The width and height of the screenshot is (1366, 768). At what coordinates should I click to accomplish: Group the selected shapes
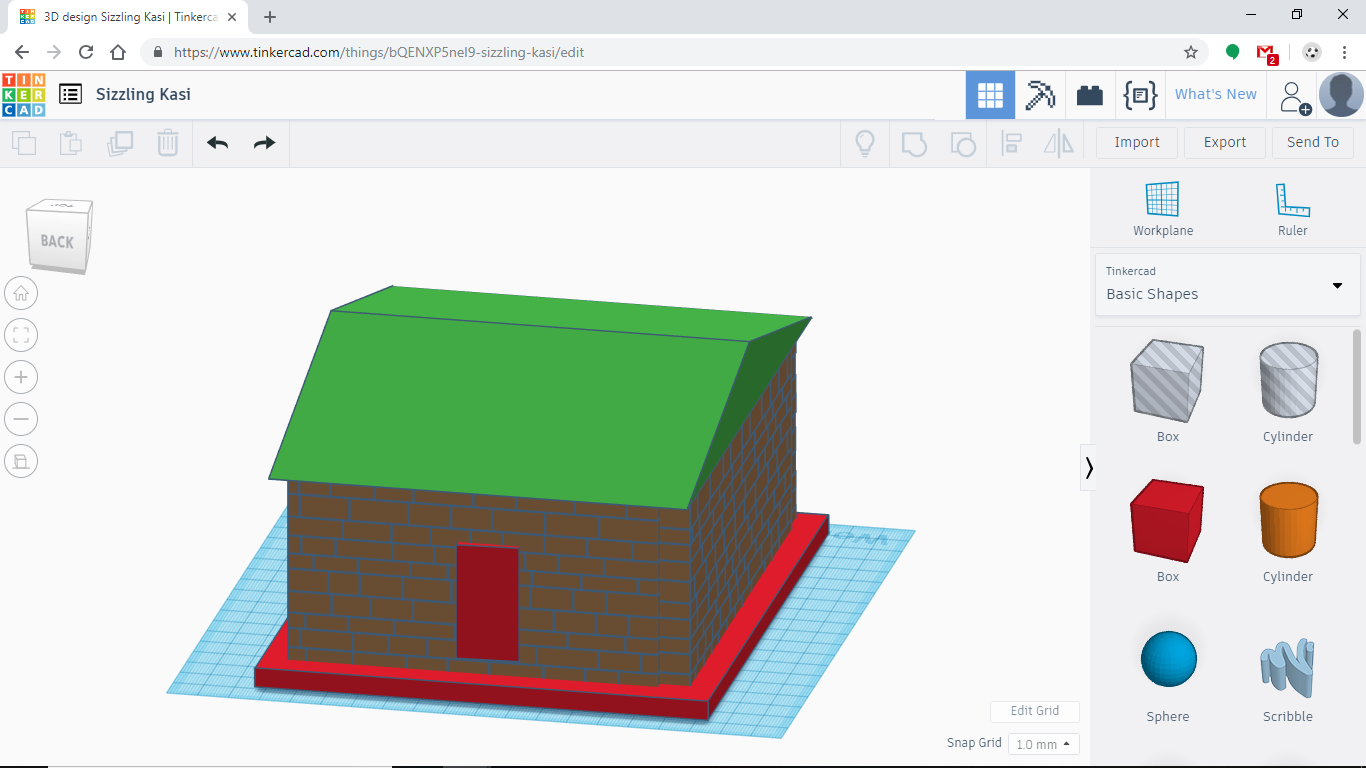tap(913, 144)
